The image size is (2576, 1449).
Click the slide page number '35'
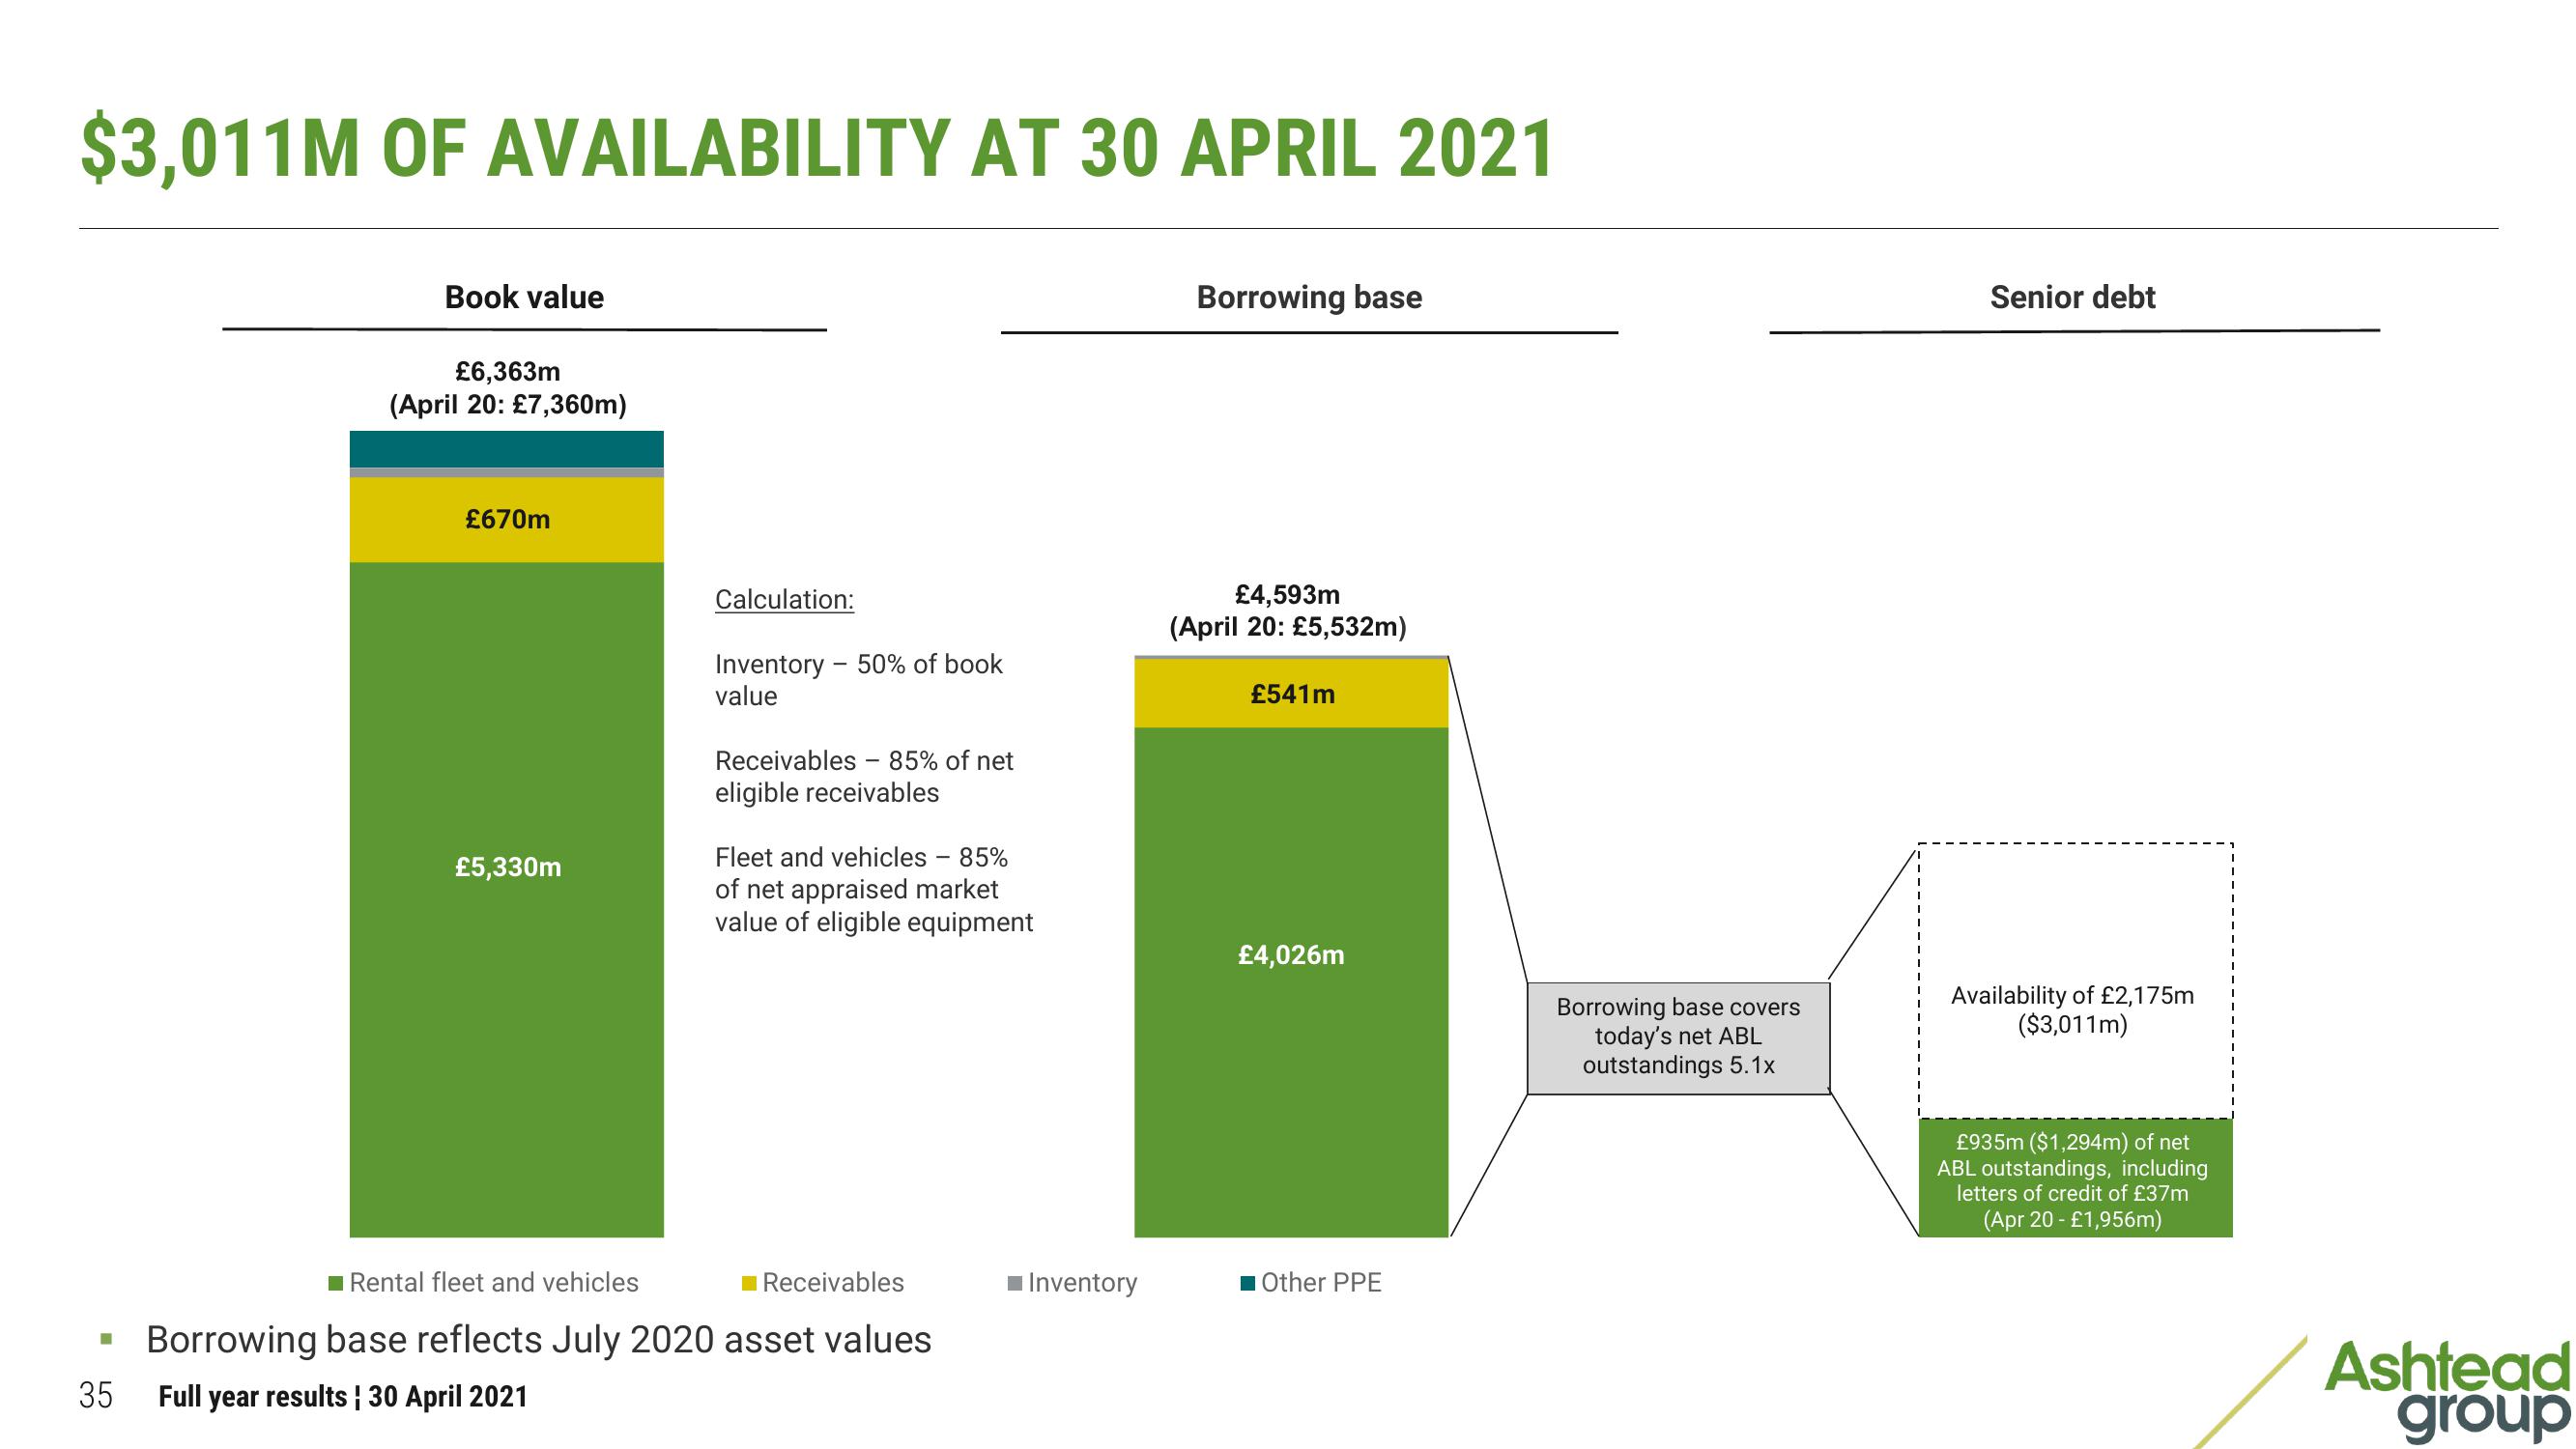click(x=96, y=1396)
